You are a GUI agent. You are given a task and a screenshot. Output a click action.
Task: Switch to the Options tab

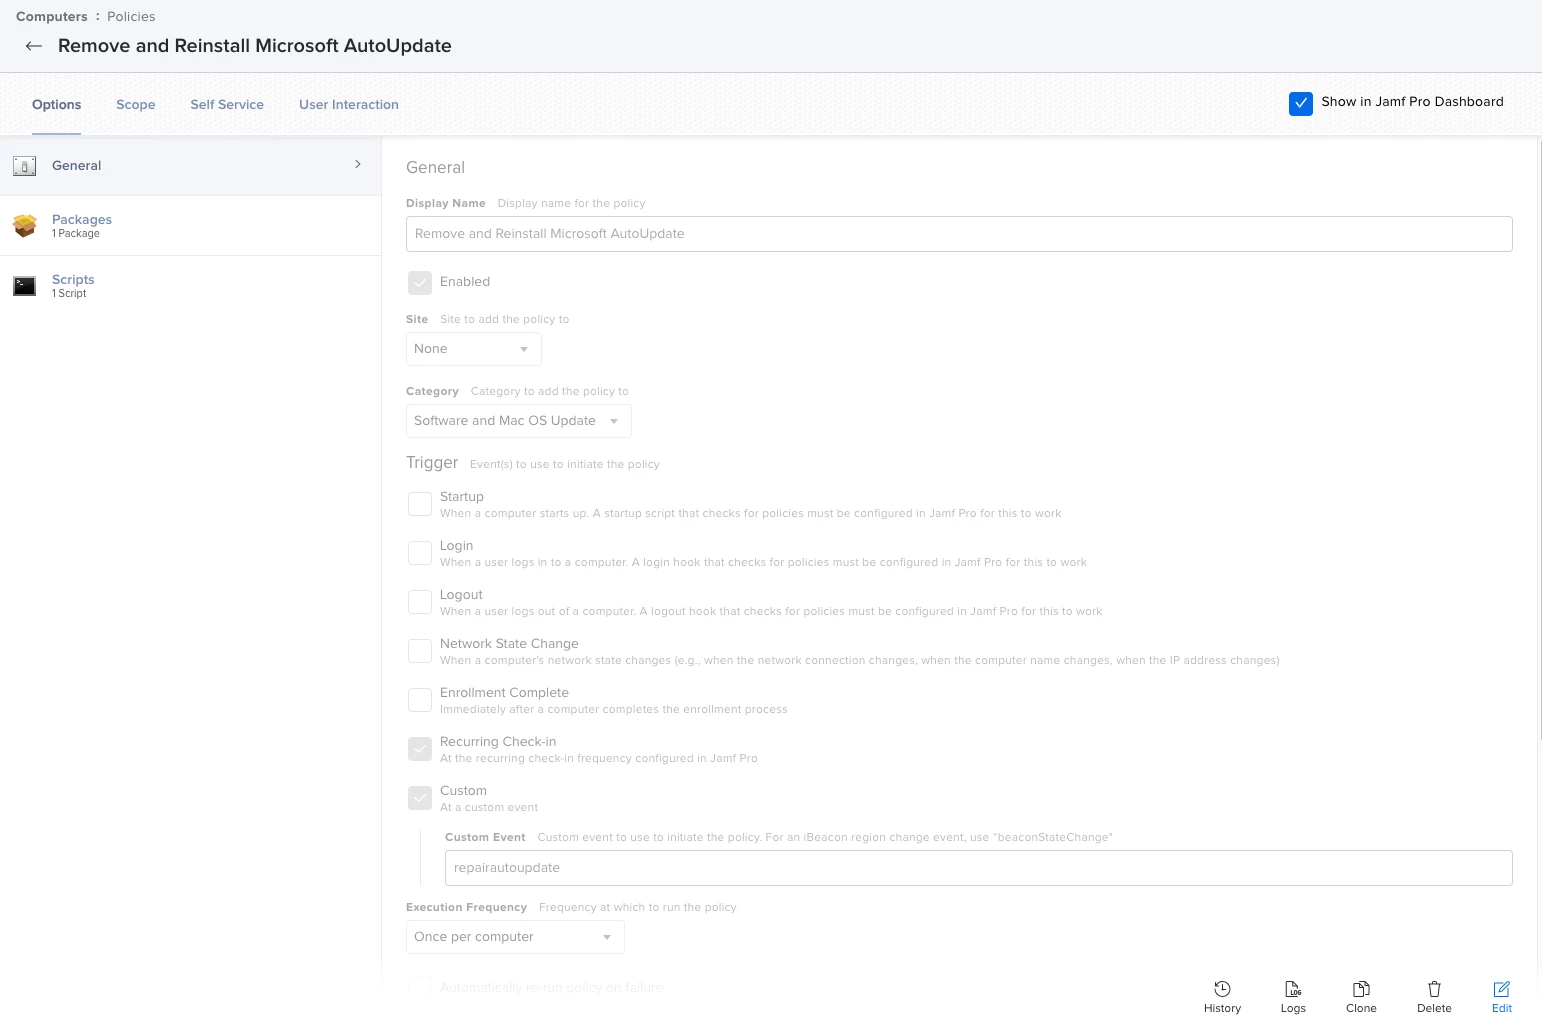pyautogui.click(x=56, y=104)
